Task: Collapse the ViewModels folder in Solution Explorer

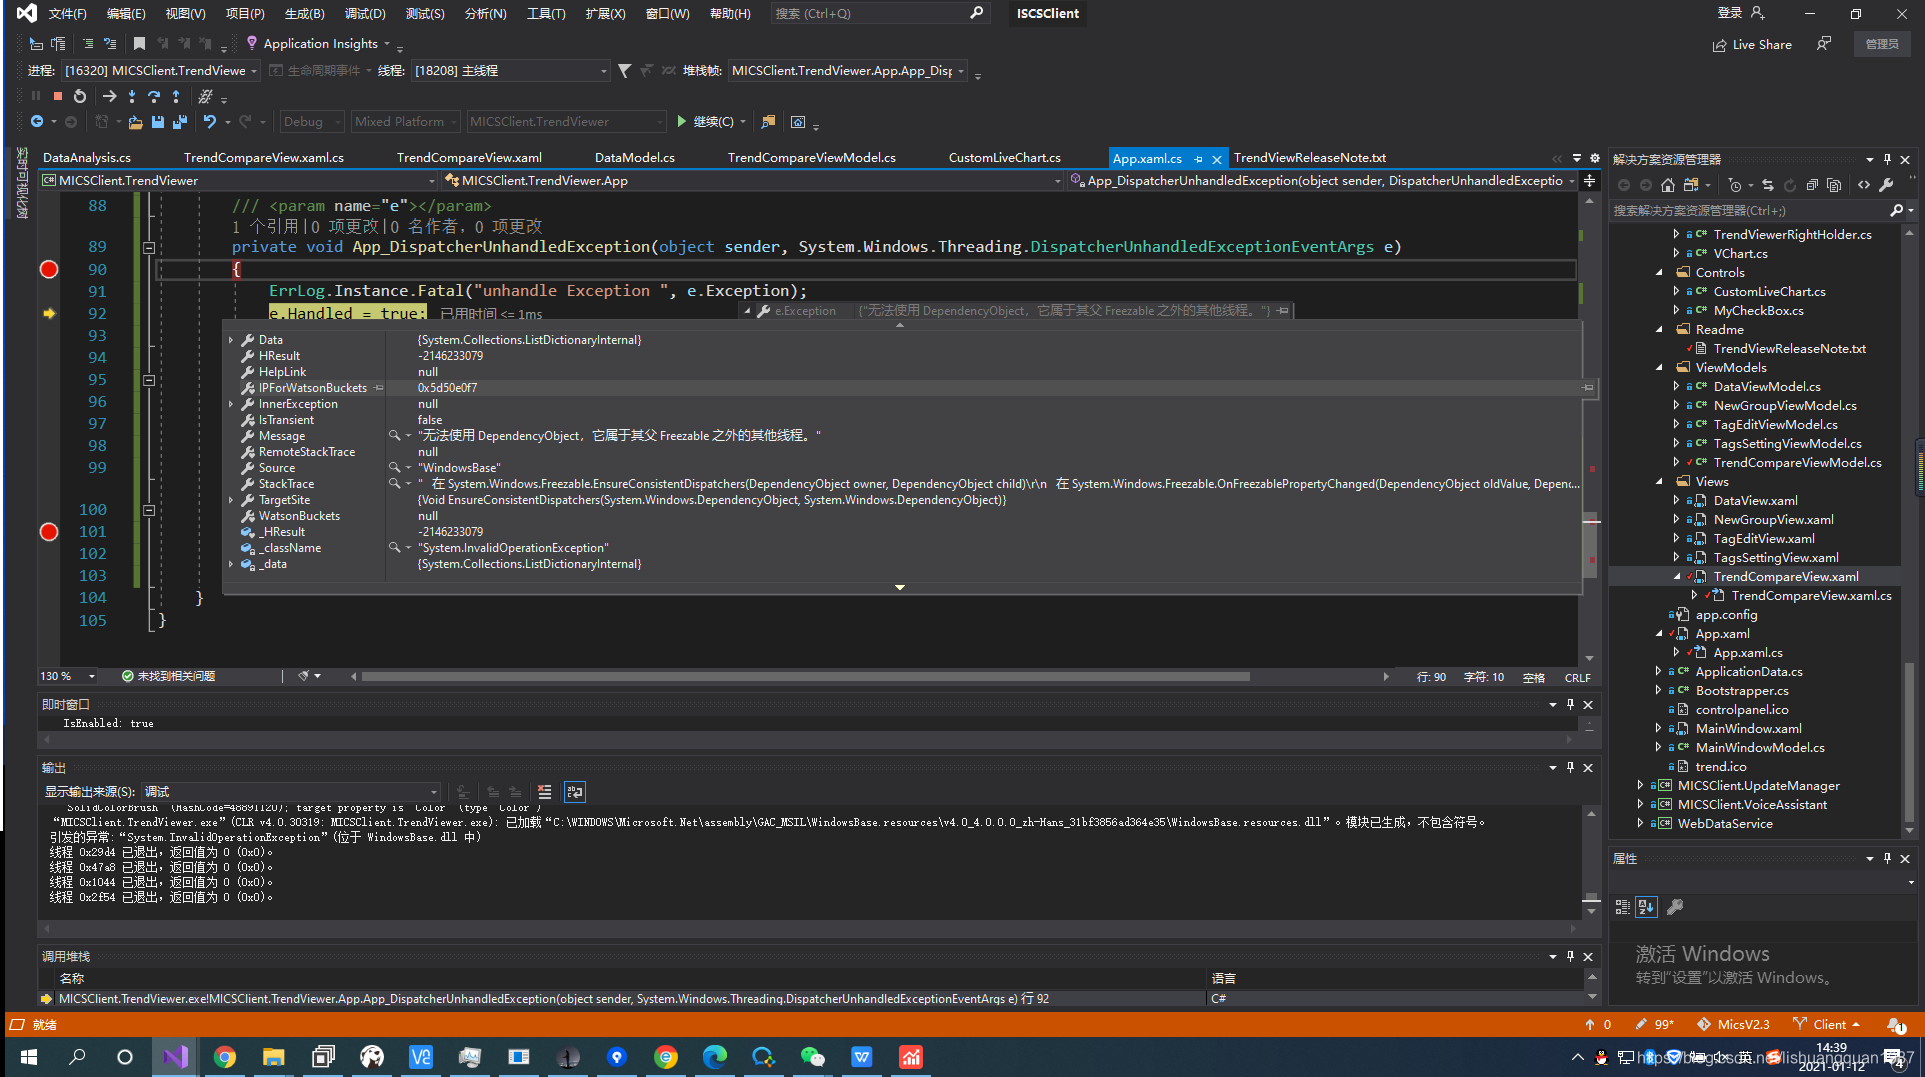Action: (x=1660, y=368)
